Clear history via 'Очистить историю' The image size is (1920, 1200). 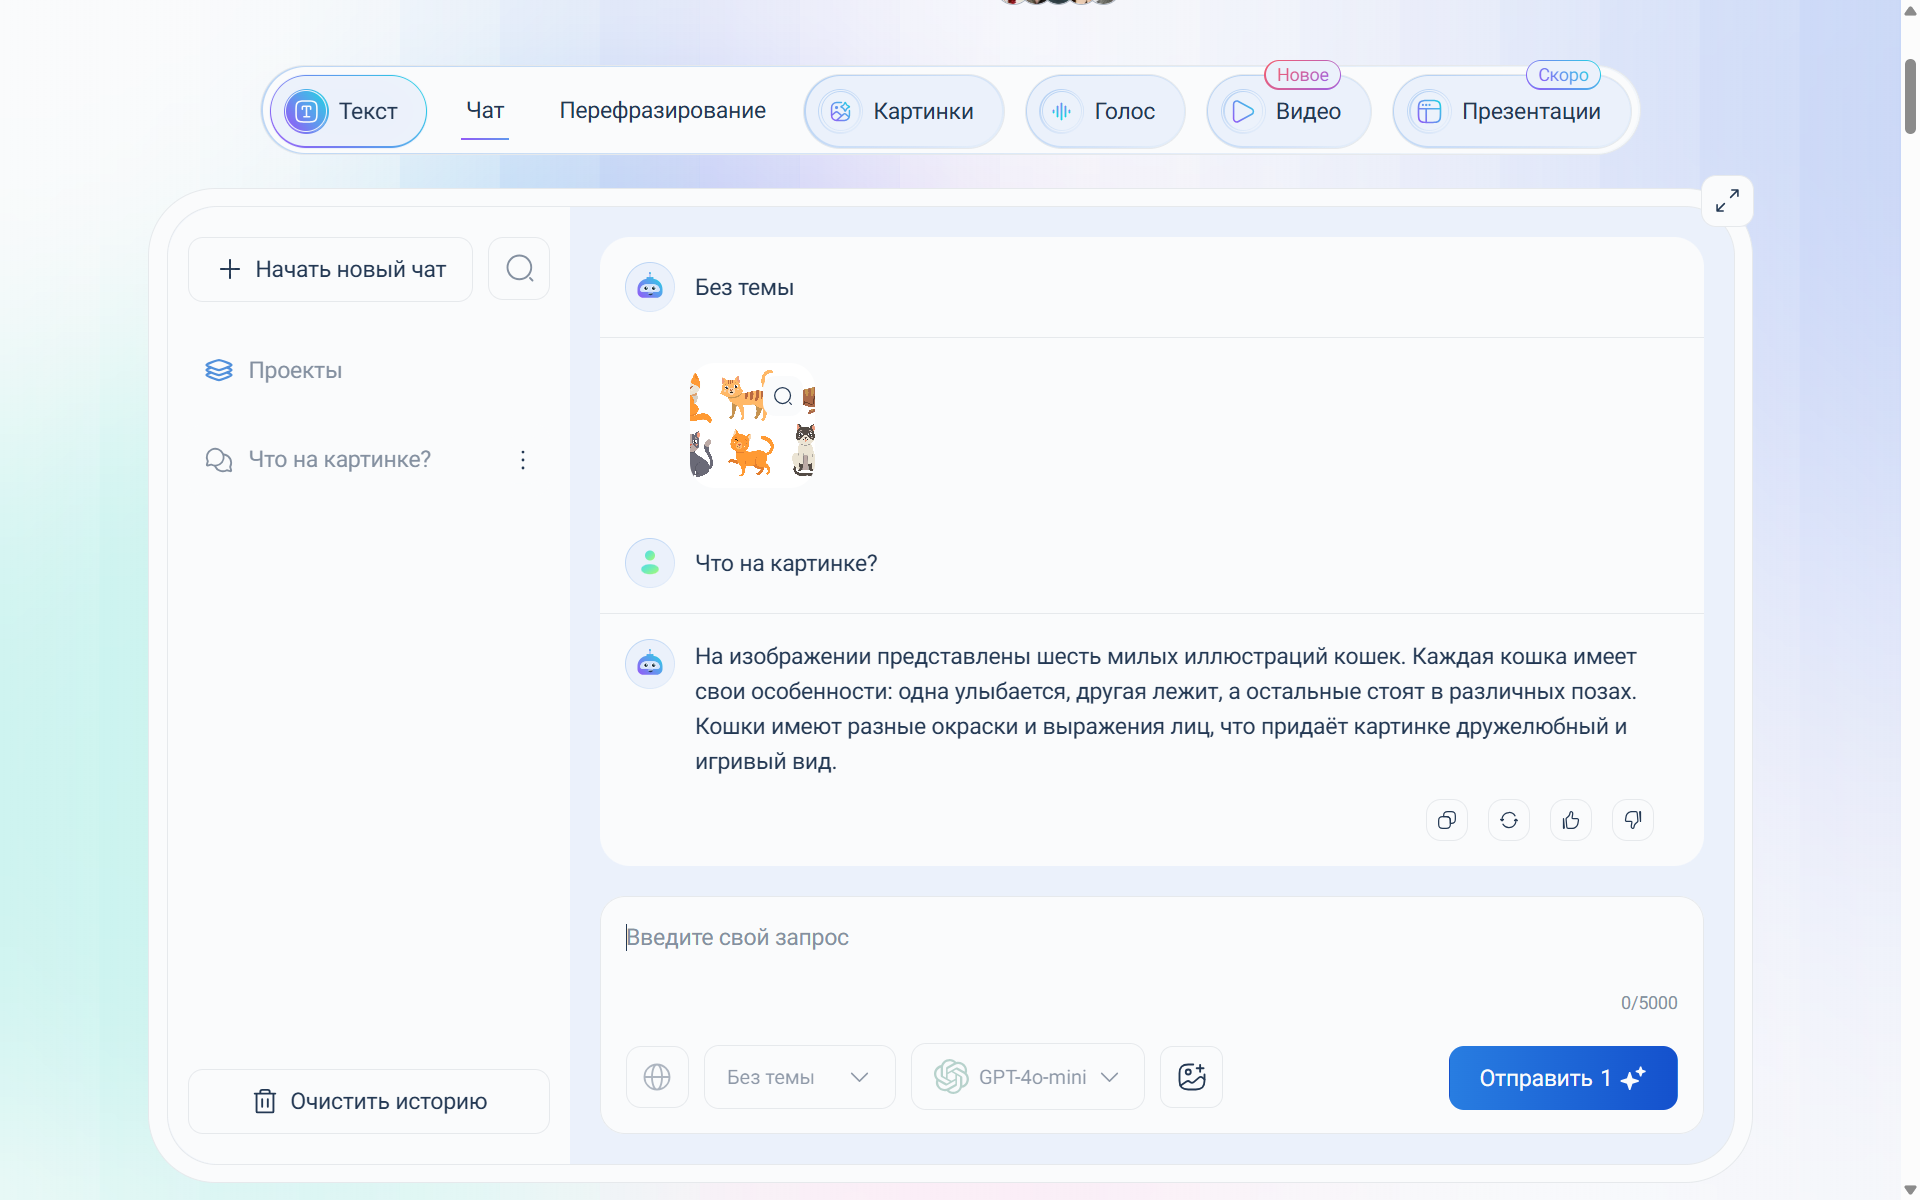point(369,1101)
